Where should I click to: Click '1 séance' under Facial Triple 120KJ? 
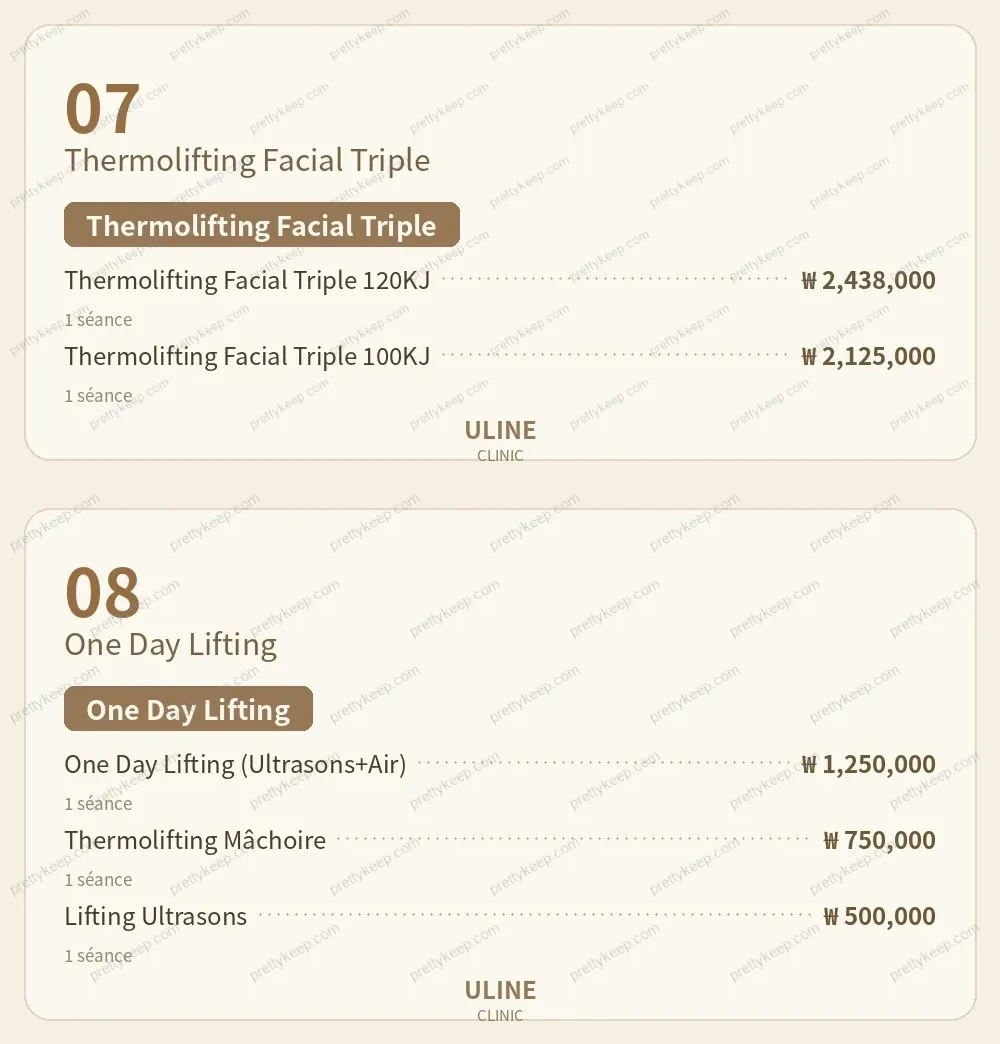pyautogui.click(x=98, y=320)
